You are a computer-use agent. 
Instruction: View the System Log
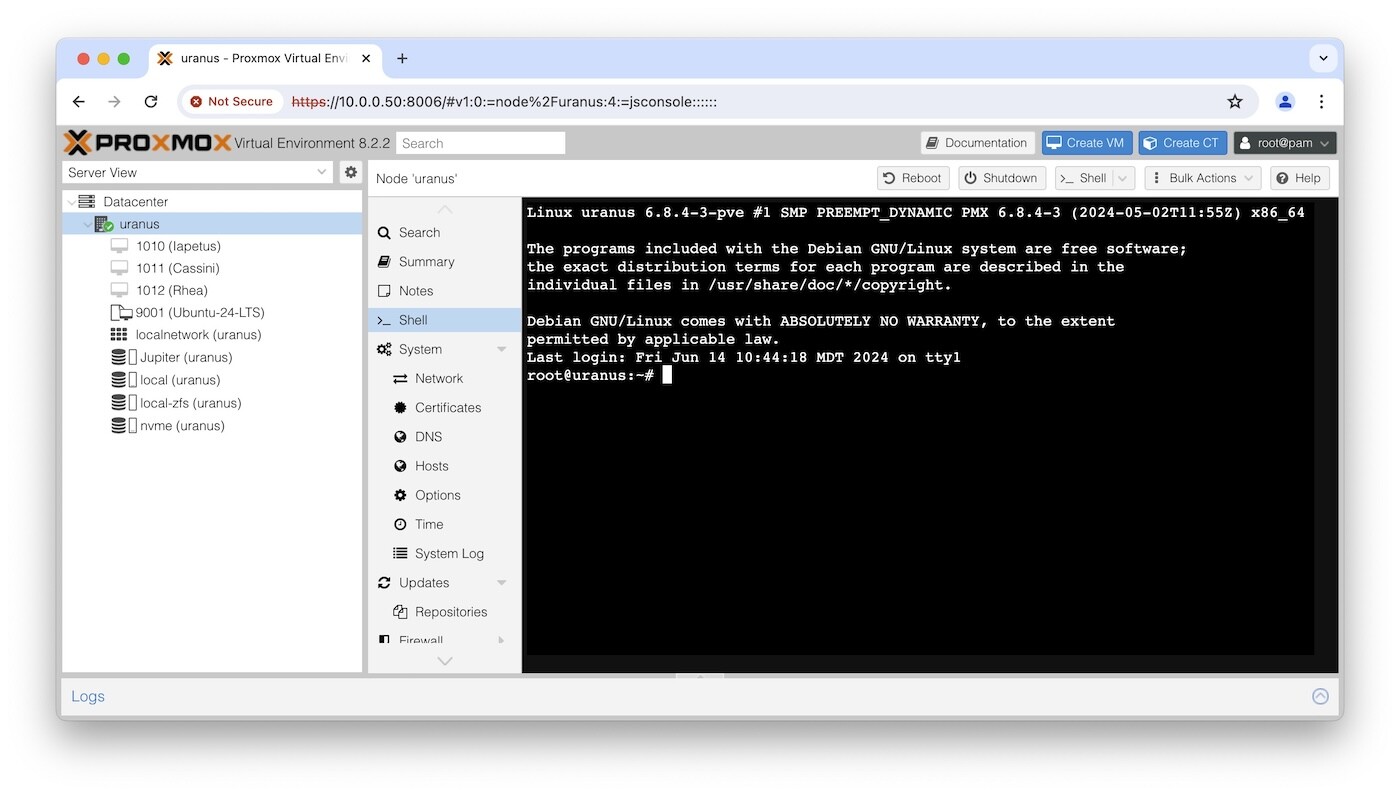point(447,553)
